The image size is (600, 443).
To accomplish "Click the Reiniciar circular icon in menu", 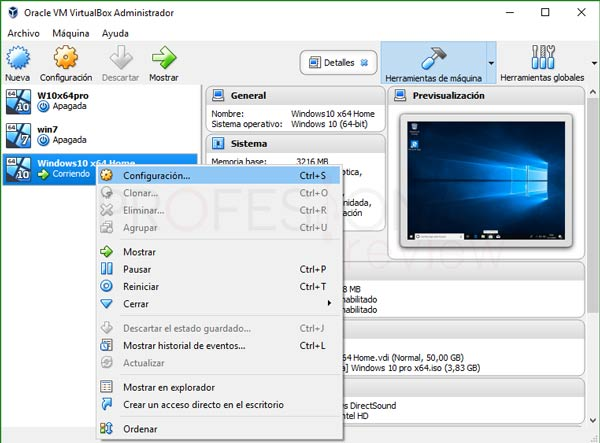I will point(106,286).
